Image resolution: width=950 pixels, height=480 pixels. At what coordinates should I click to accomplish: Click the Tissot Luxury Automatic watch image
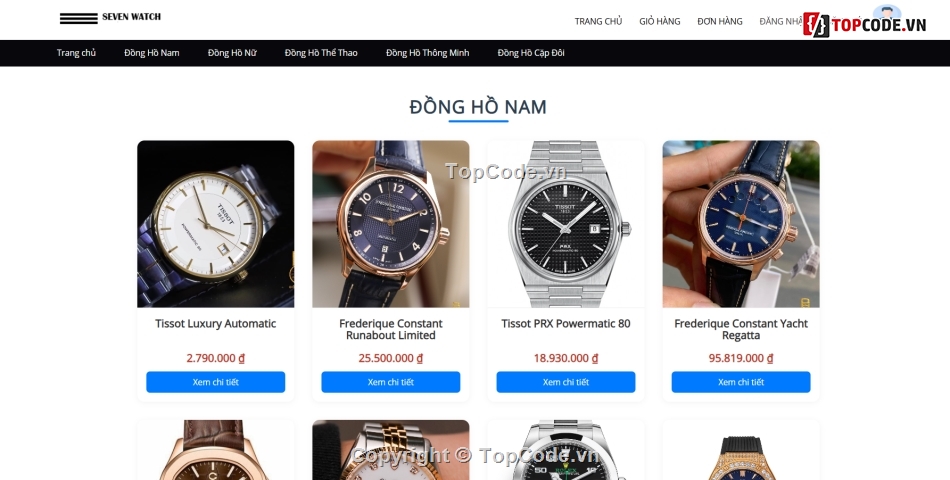(216, 224)
